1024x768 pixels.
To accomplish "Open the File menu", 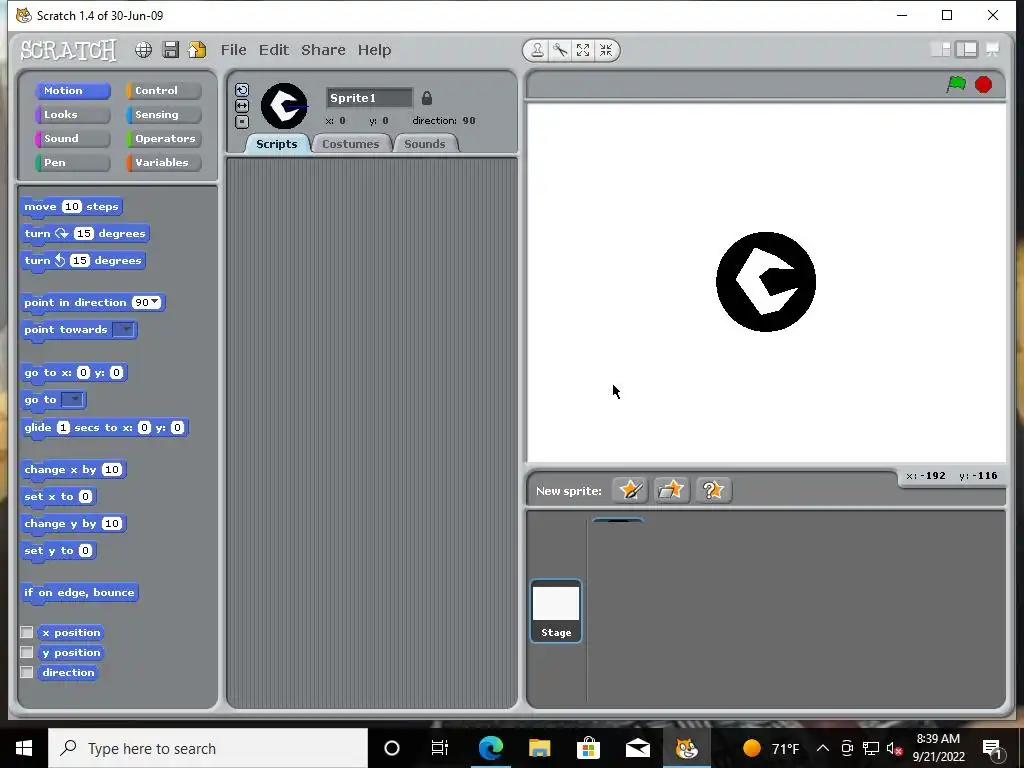I will (x=233, y=50).
